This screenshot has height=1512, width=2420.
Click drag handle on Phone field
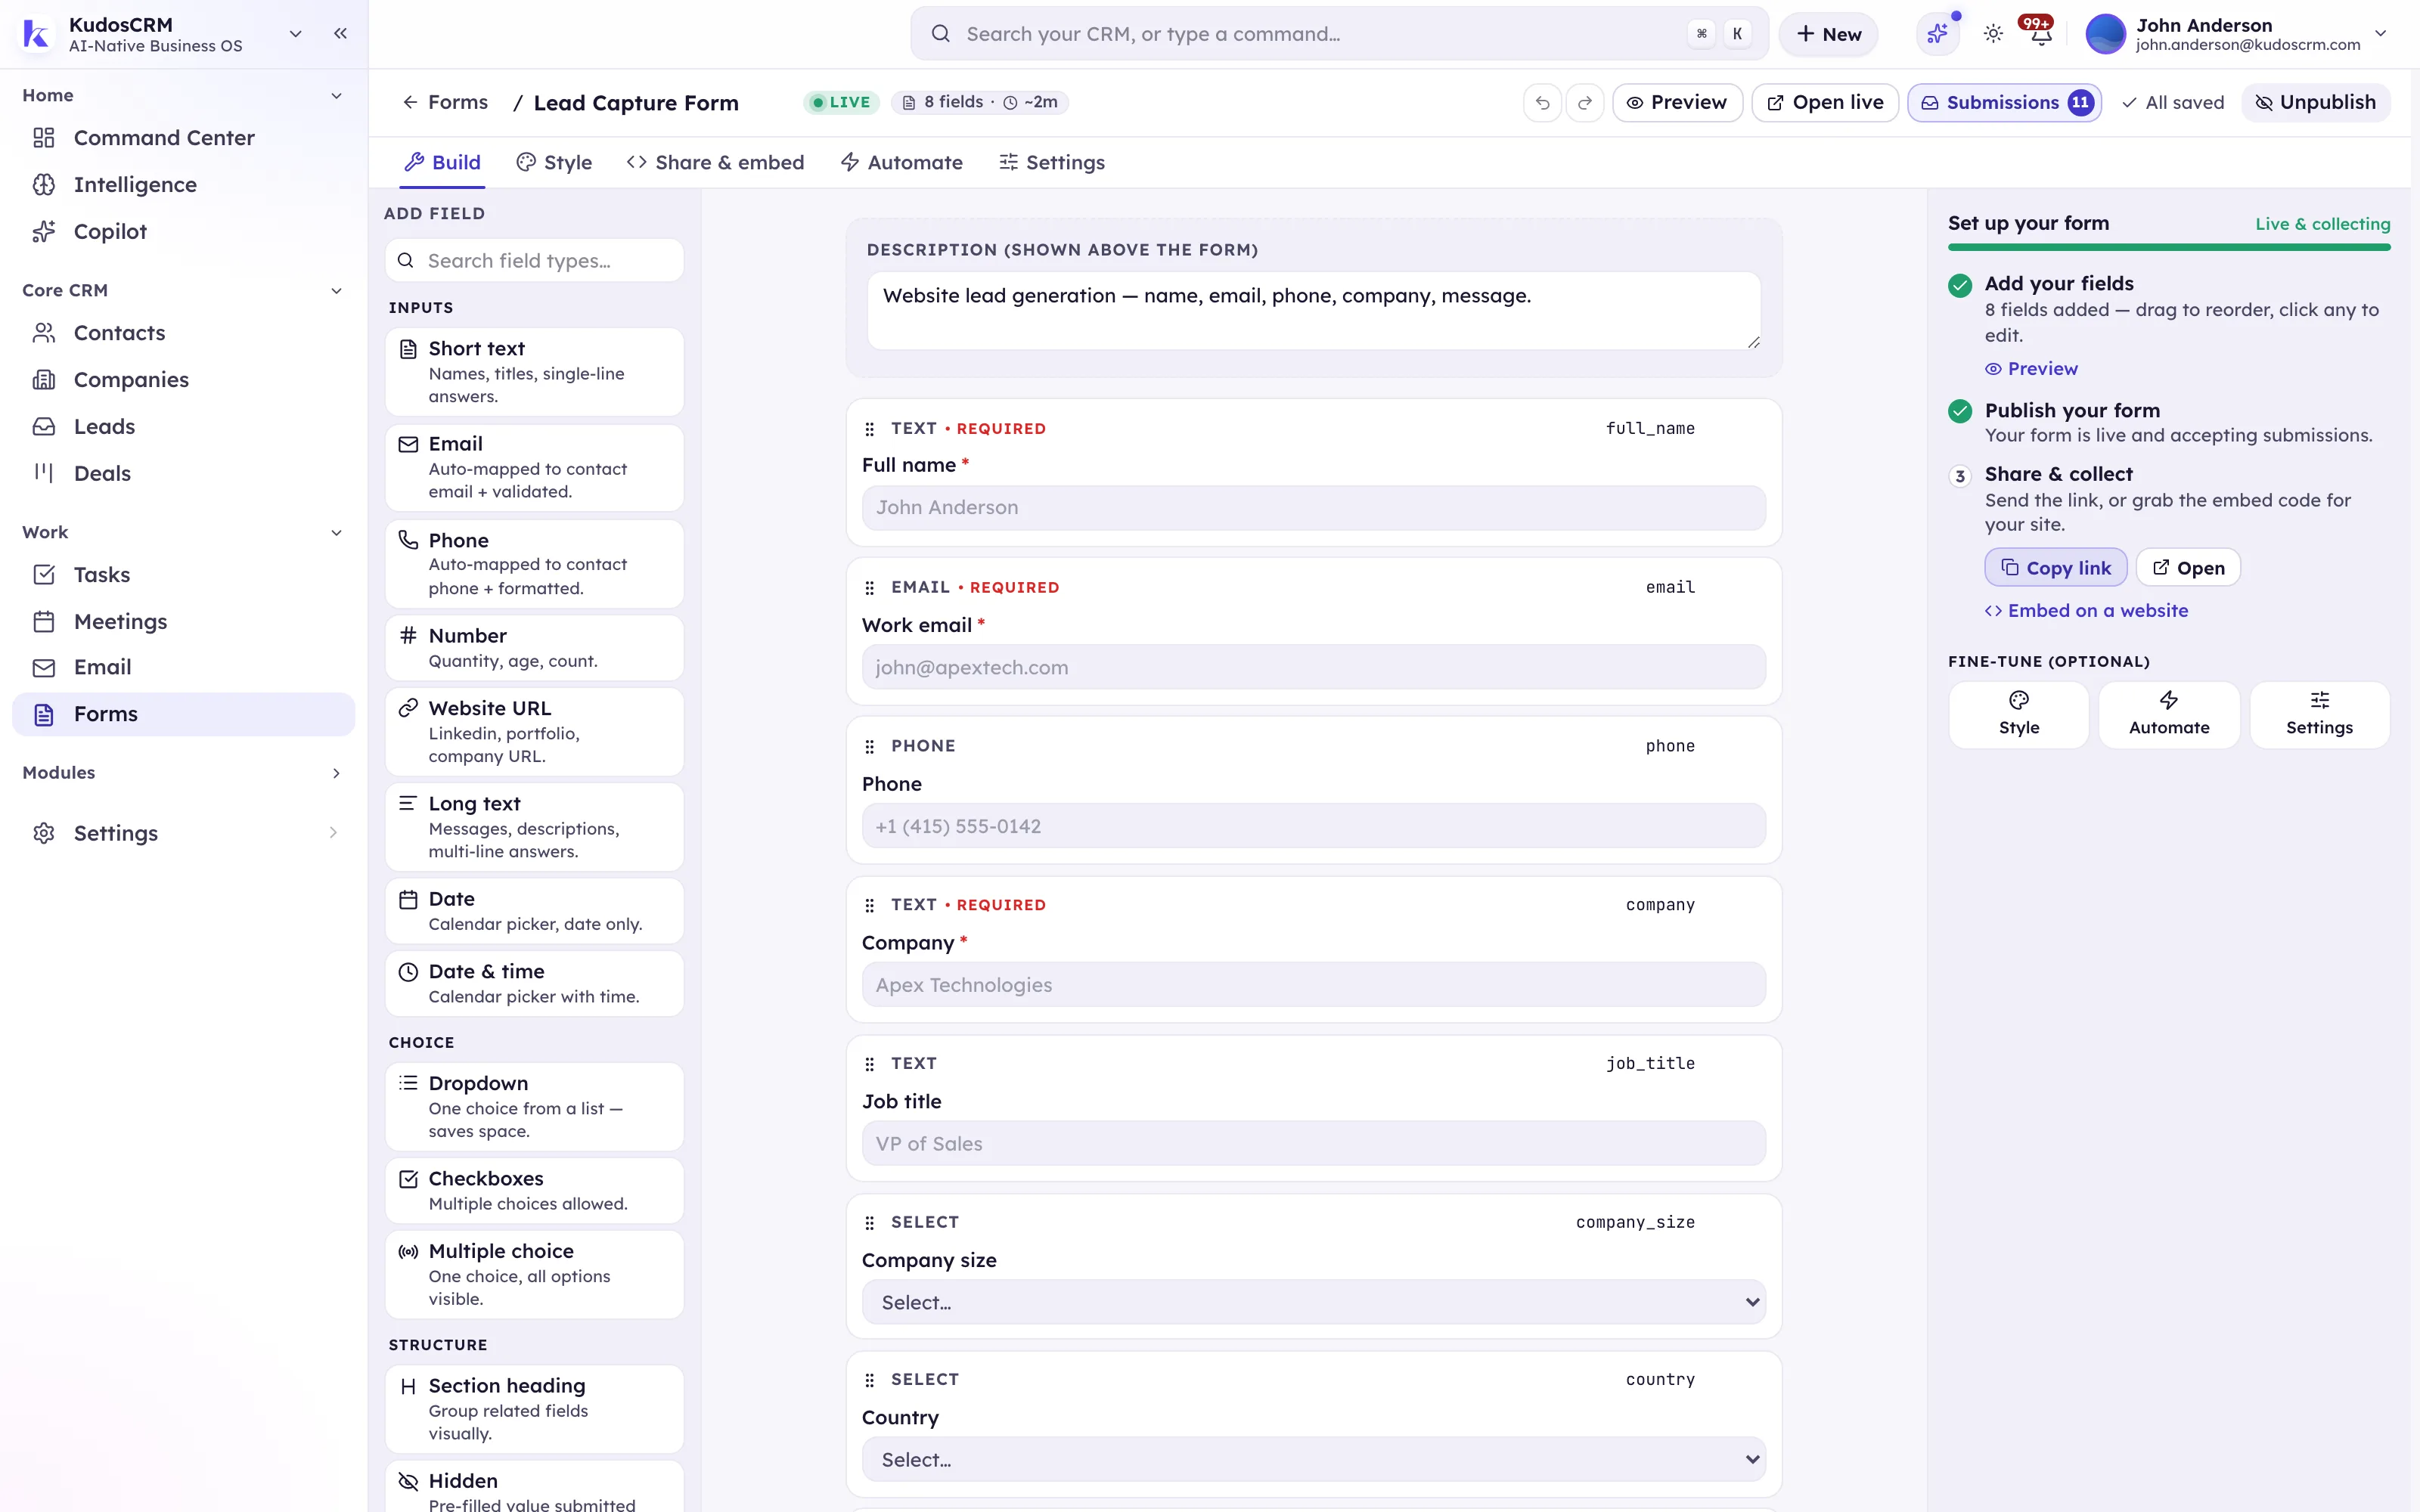click(869, 747)
